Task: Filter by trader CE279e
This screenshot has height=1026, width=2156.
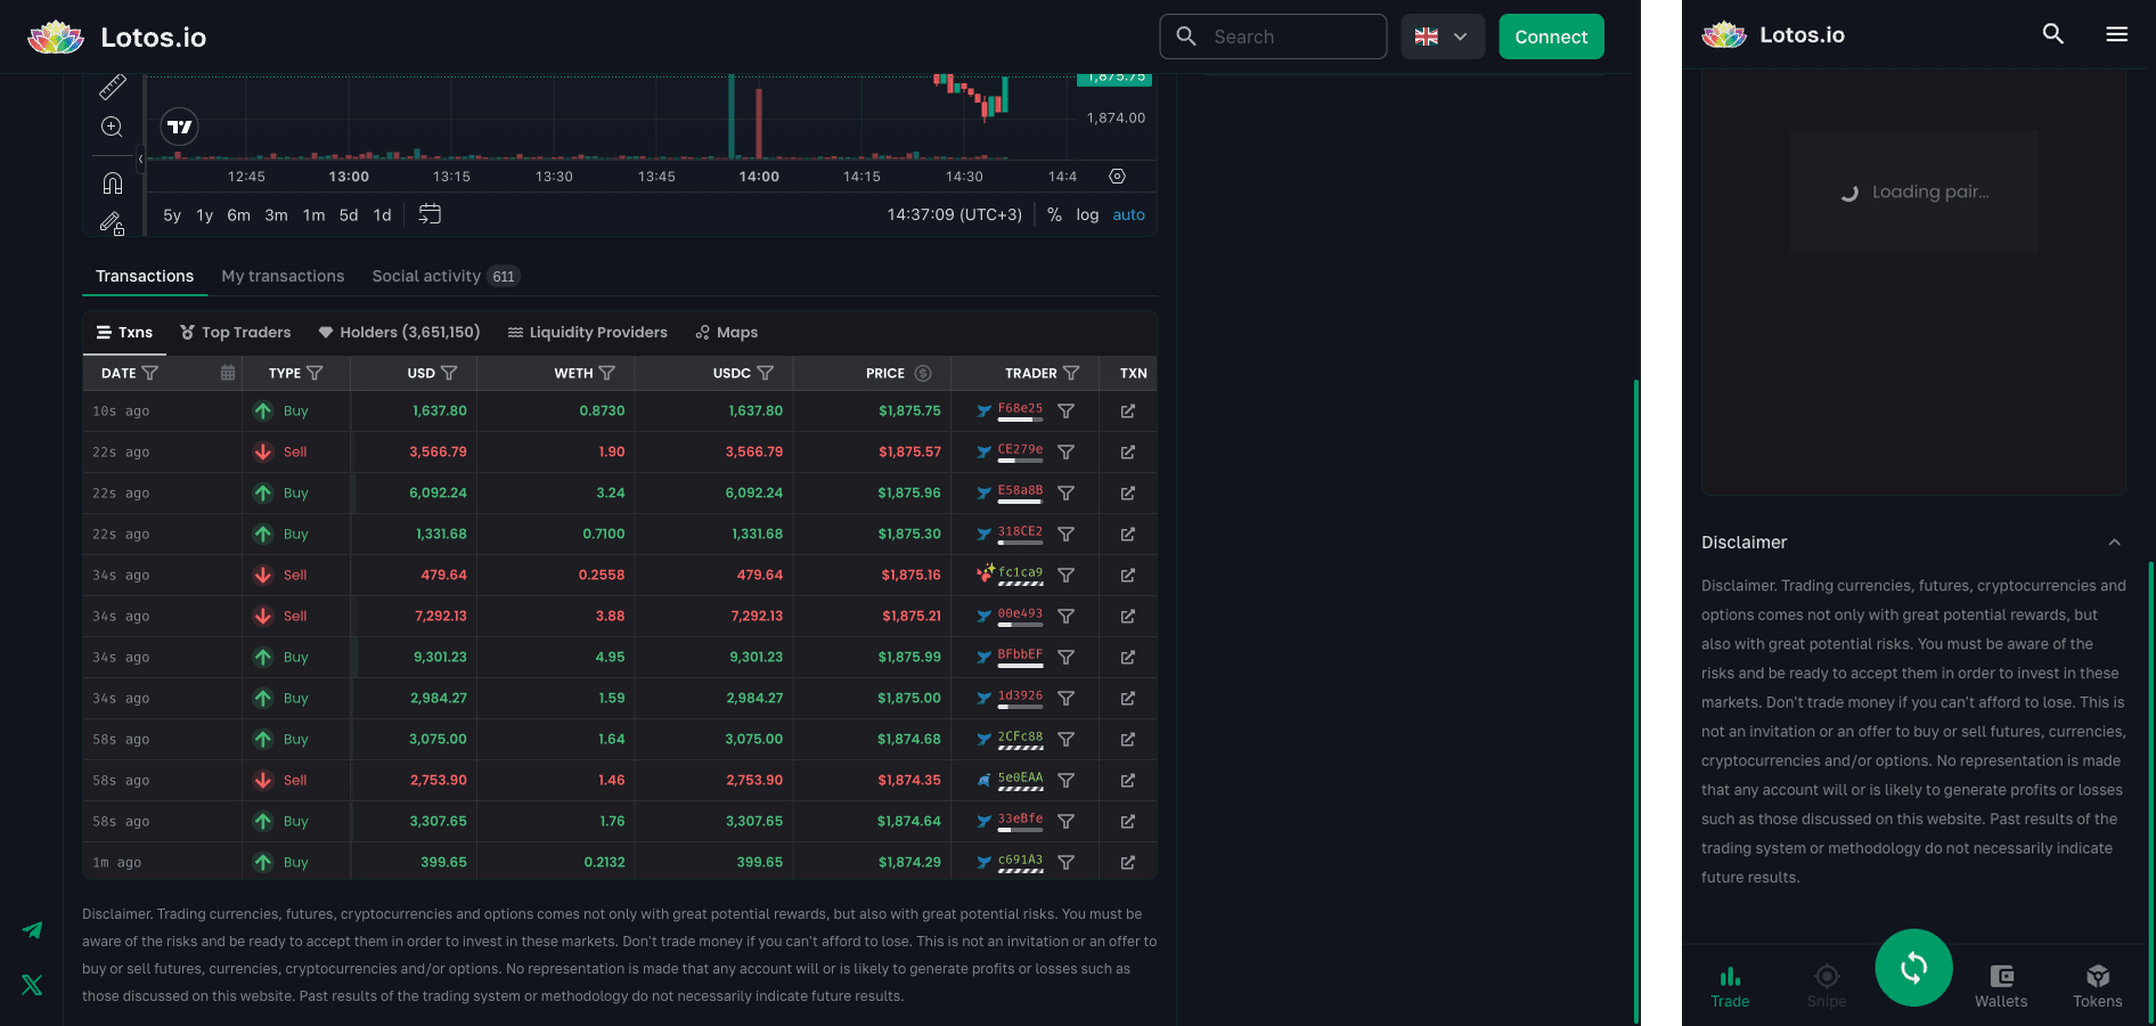Action: tap(1066, 452)
